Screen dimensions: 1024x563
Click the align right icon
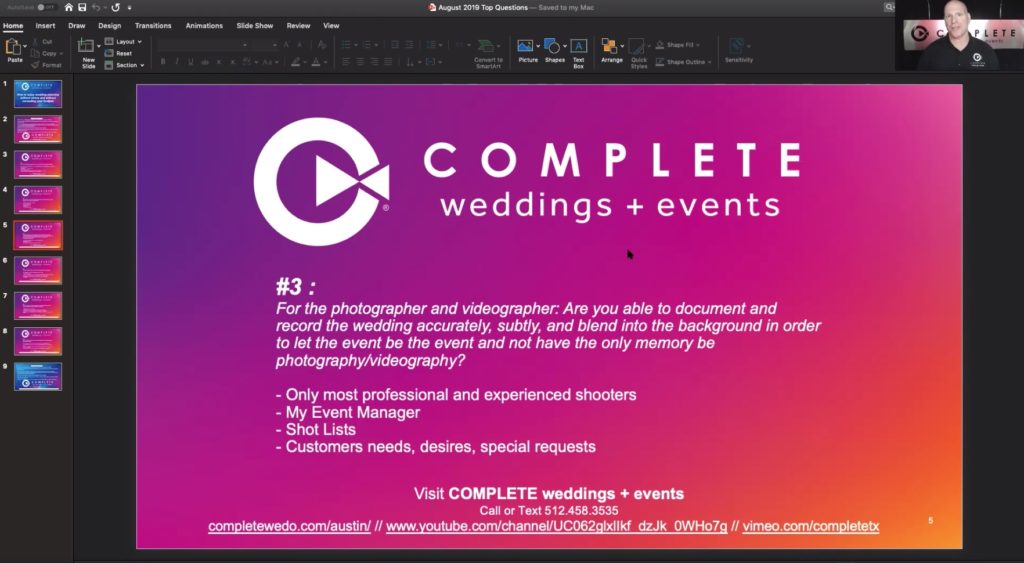click(x=374, y=62)
